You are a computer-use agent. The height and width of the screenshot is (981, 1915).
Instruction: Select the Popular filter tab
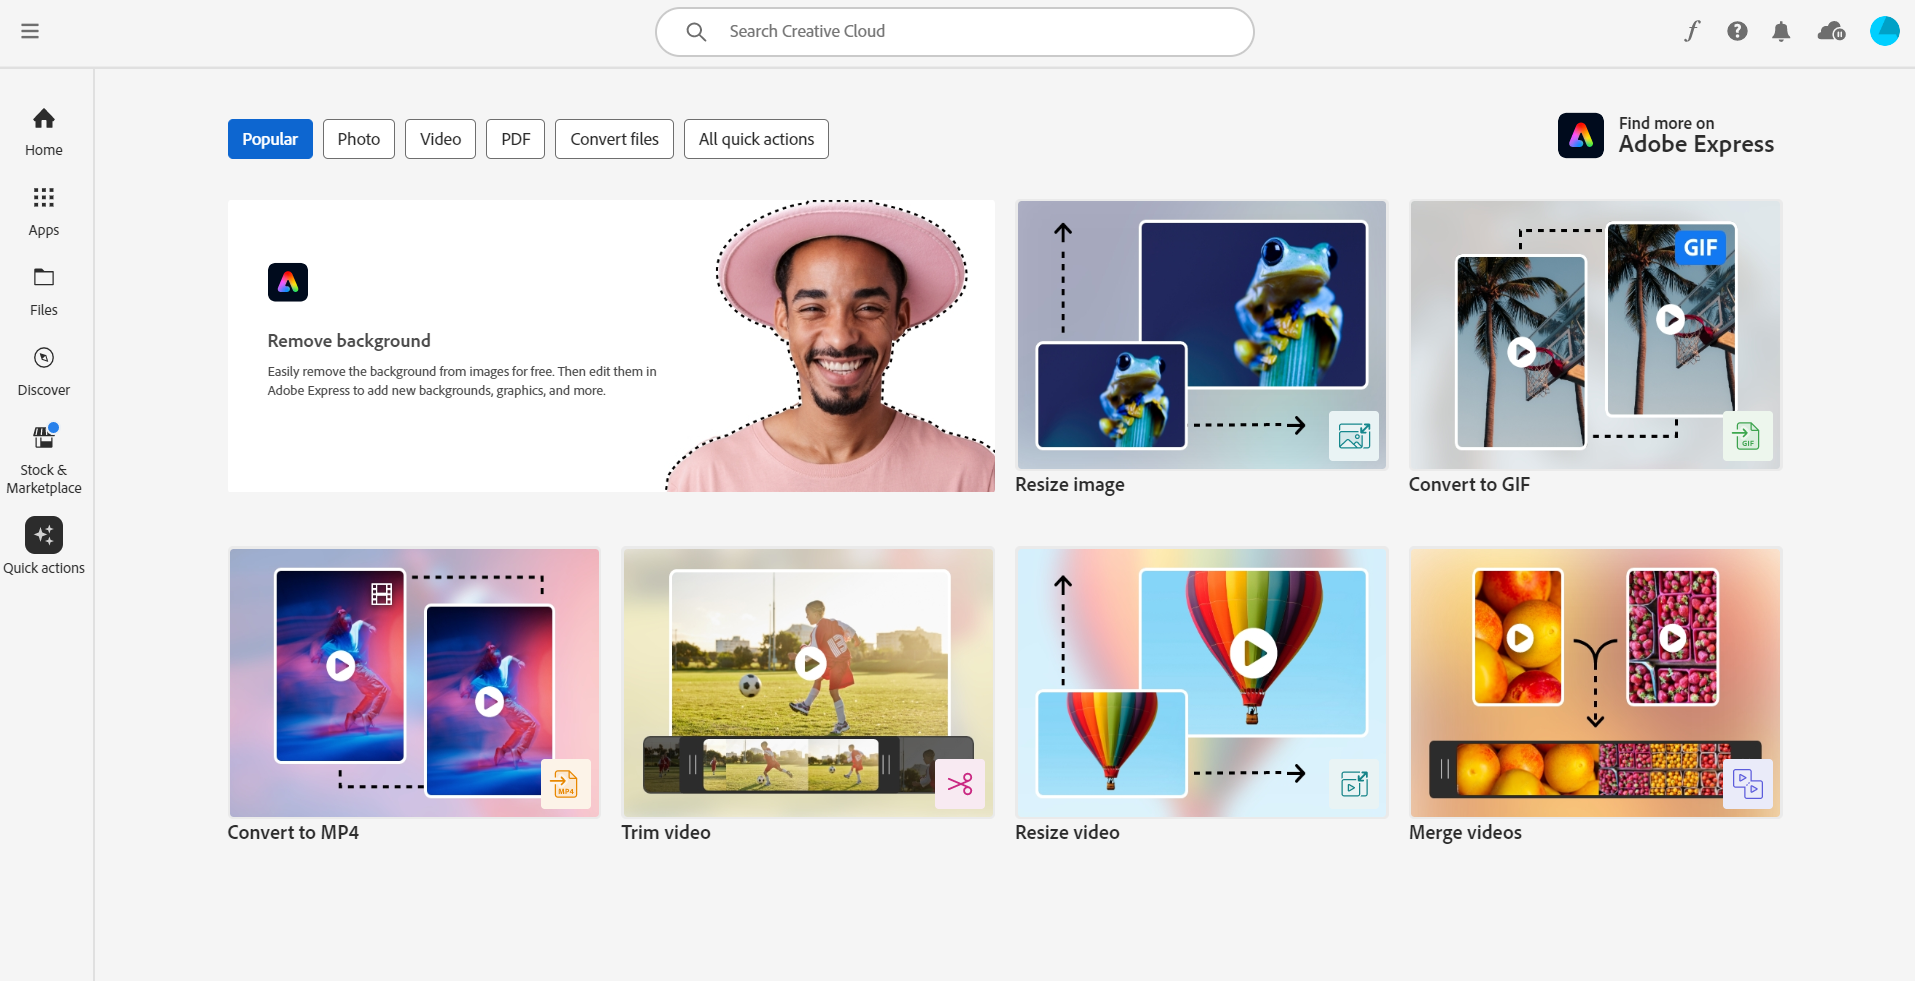click(x=270, y=139)
